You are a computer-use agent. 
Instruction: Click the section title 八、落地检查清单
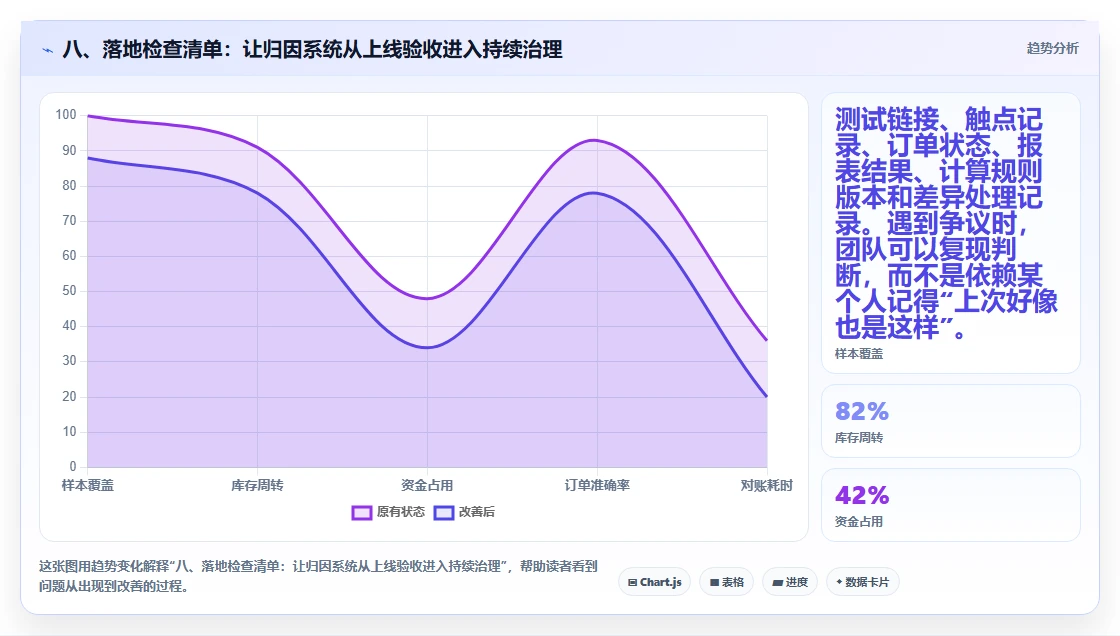point(312,50)
